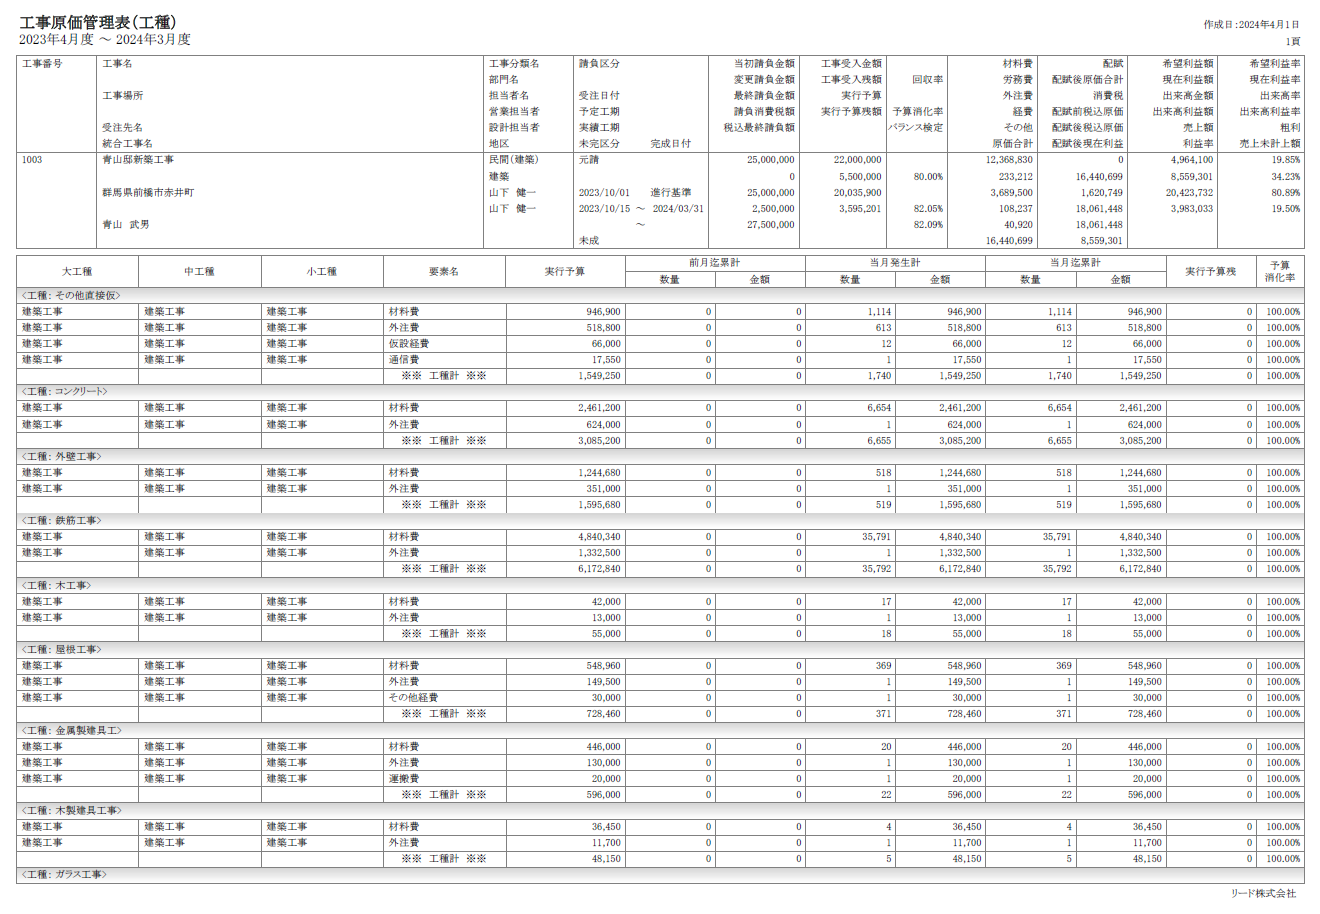Click the 工種: 屋根工事 group header
1320x914 pixels.
(62, 650)
